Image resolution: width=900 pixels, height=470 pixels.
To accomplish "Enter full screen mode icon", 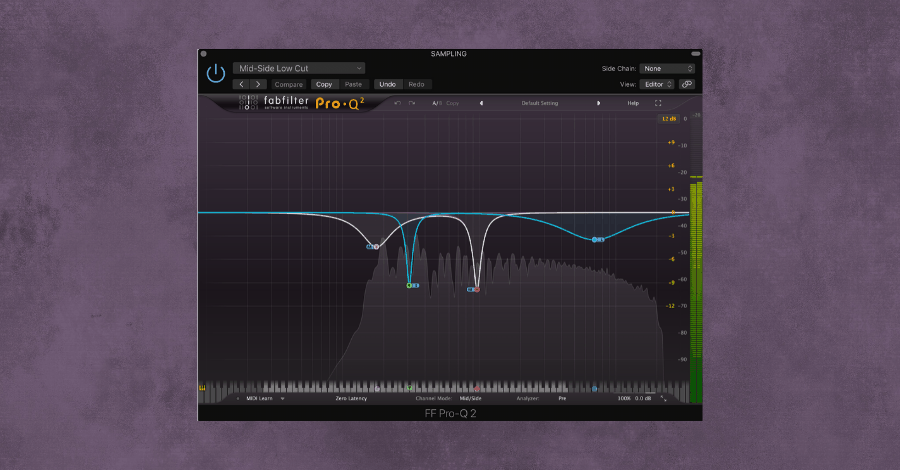I will pyautogui.click(x=658, y=103).
